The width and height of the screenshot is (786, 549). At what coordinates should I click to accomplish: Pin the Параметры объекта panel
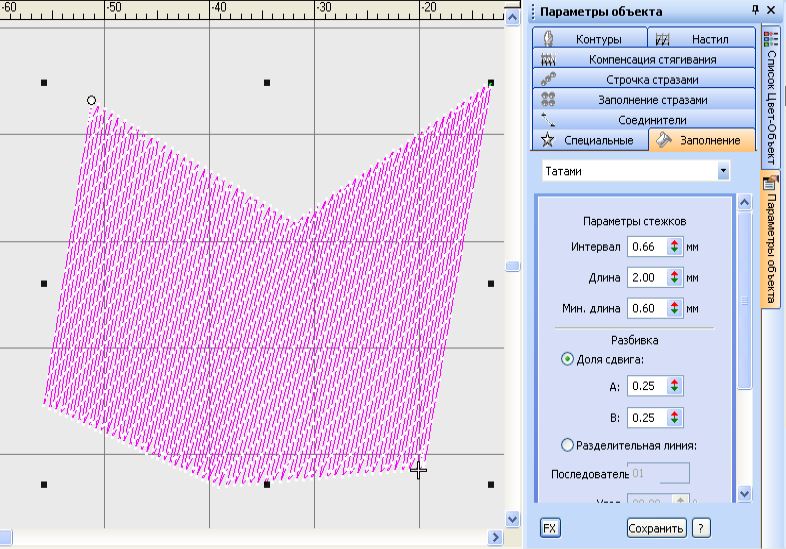pos(755,10)
